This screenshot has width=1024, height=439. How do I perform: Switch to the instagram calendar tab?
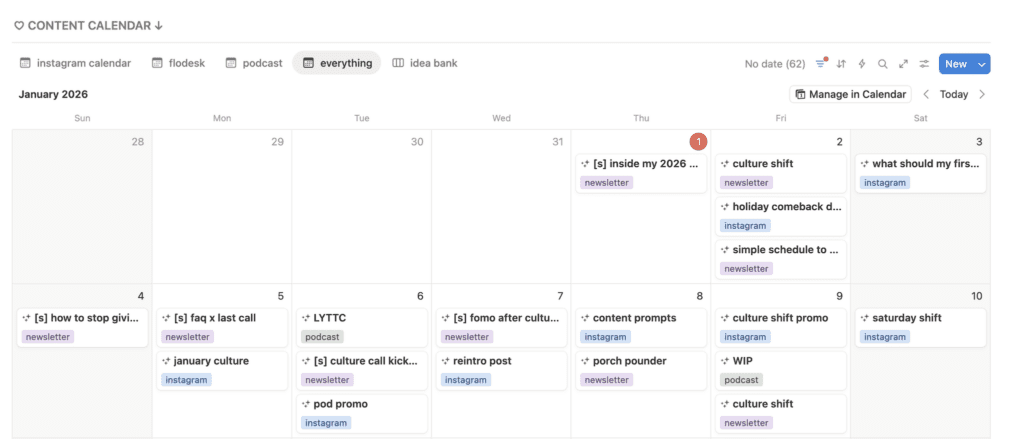pyautogui.click(x=75, y=63)
